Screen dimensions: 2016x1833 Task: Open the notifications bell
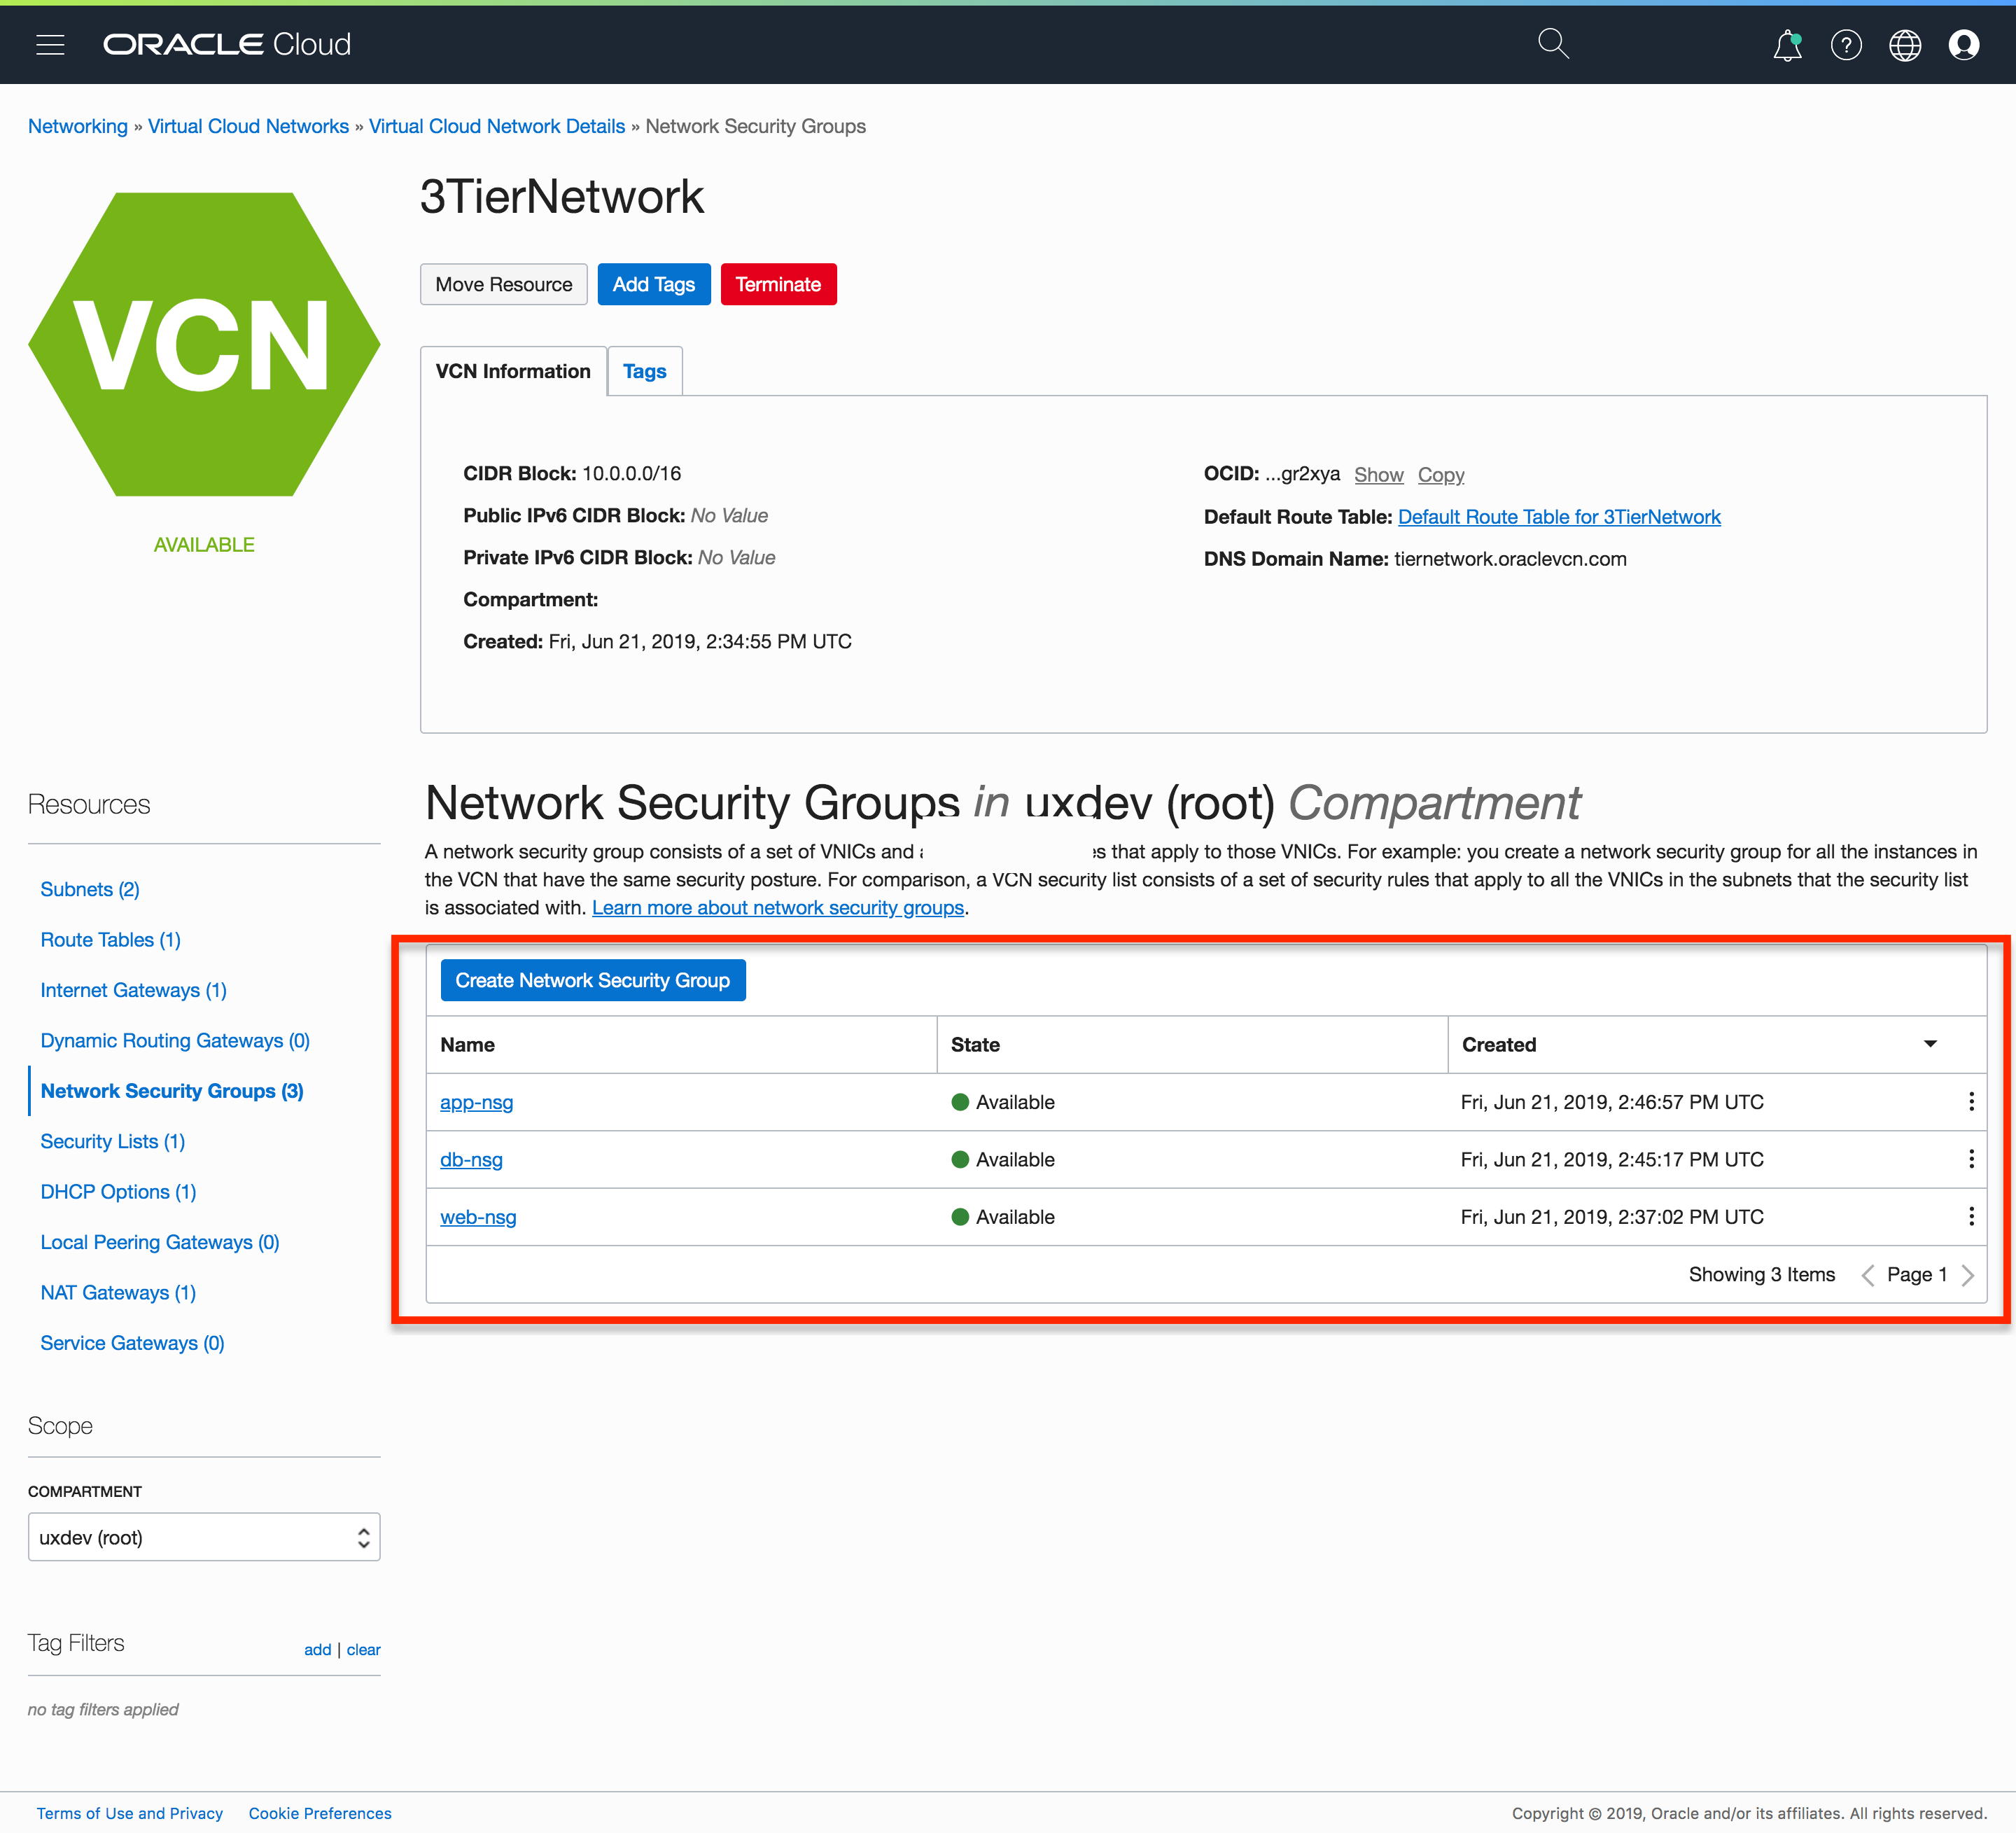click(1787, 45)
